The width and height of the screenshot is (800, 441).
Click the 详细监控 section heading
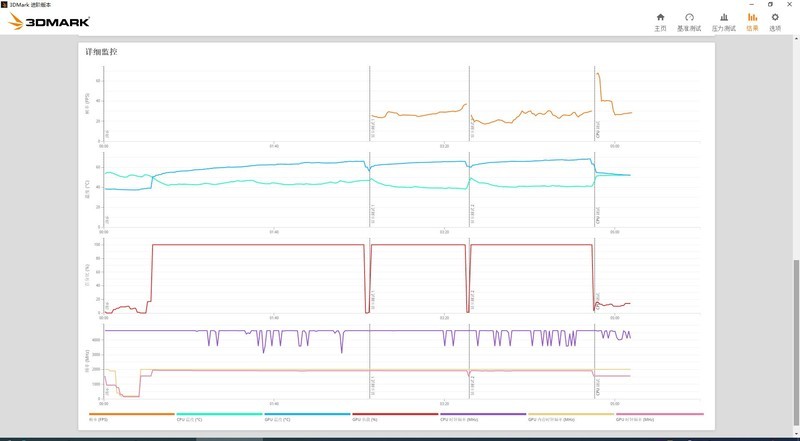pos(102,52)
